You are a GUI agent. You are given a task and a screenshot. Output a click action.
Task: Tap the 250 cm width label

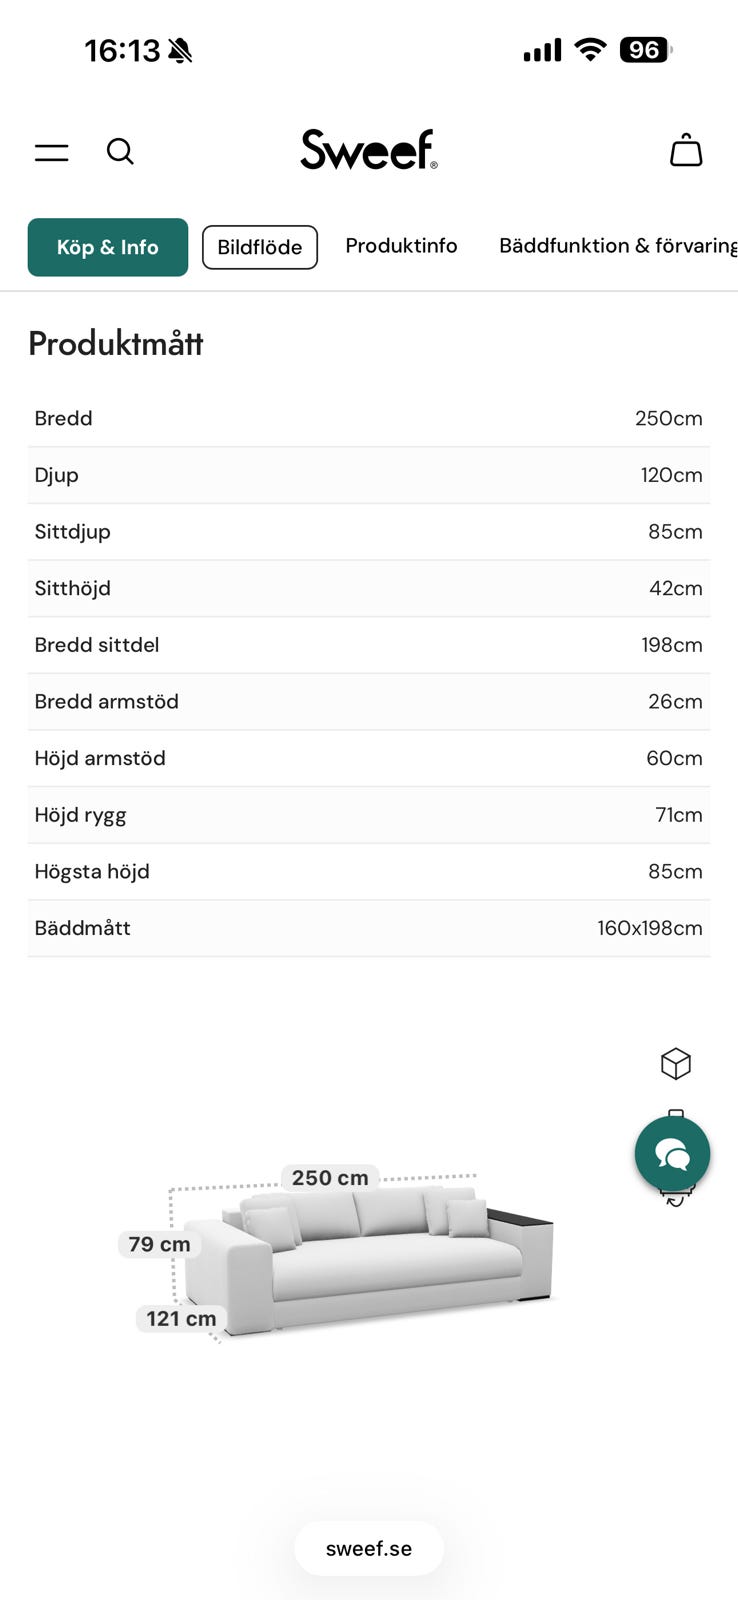click(330, 1178)
